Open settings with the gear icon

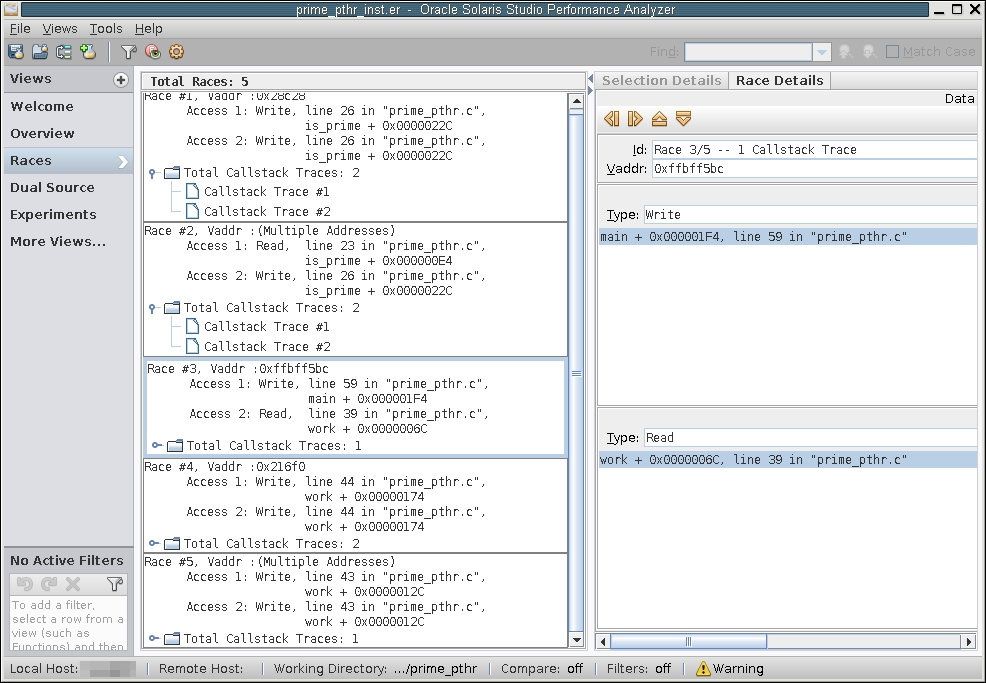(x=177, y=52)
